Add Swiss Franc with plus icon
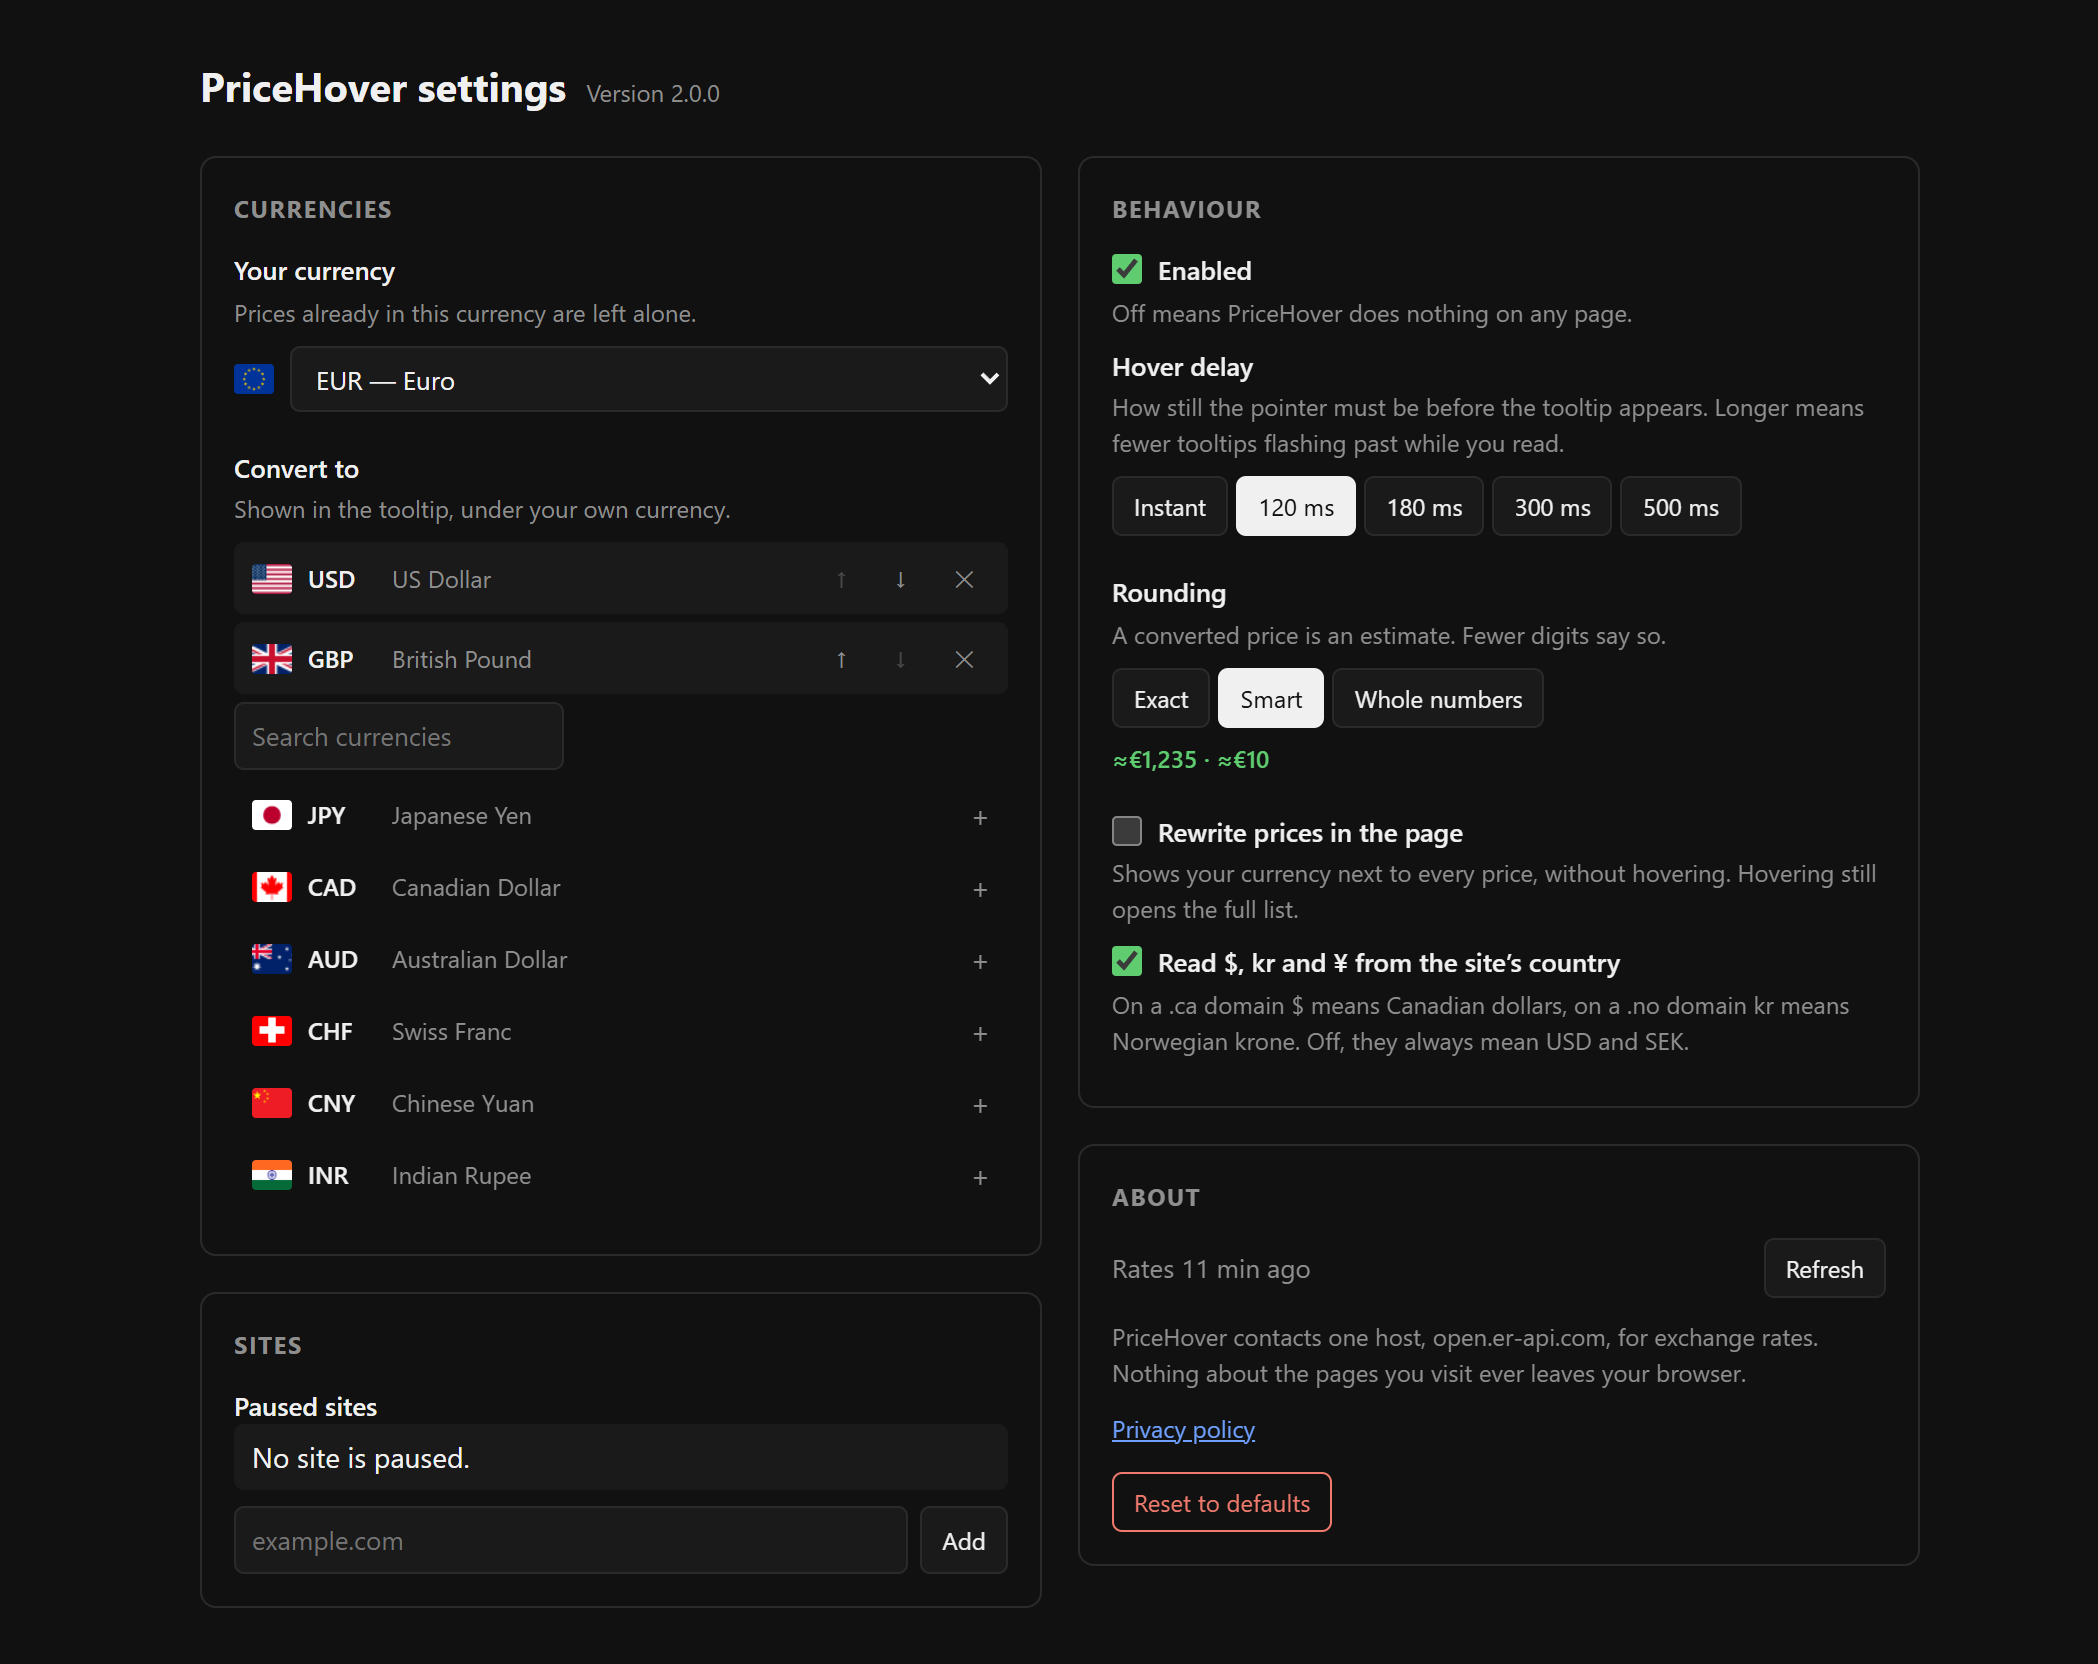 pos(980,1033)
